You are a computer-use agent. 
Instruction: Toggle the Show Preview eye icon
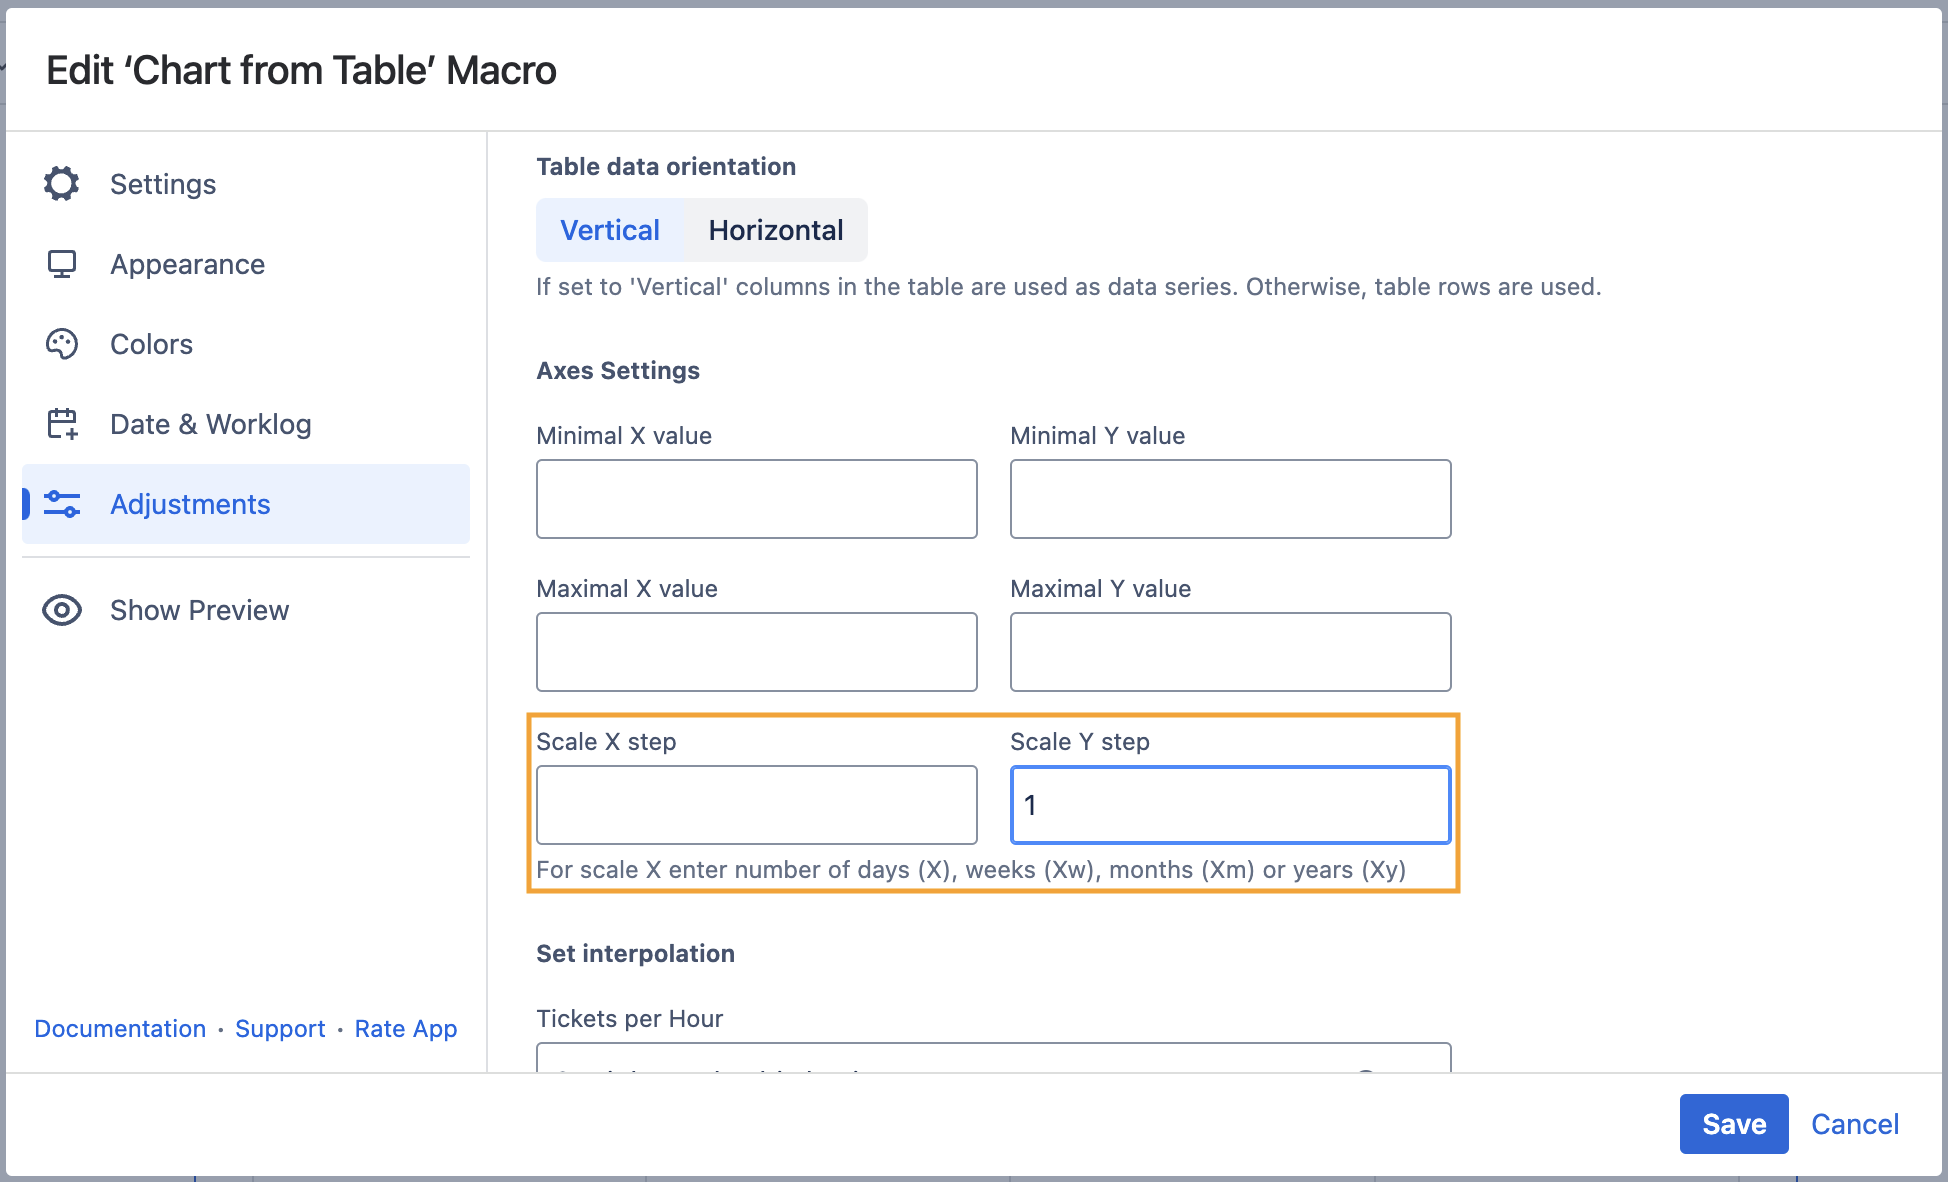(62, 610)
